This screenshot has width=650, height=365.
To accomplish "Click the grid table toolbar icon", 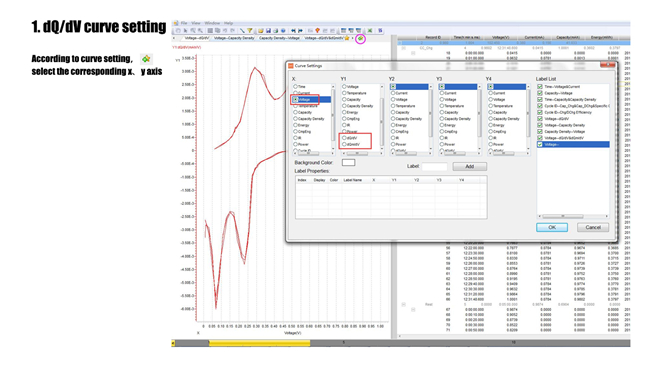I will pos(210,31).
